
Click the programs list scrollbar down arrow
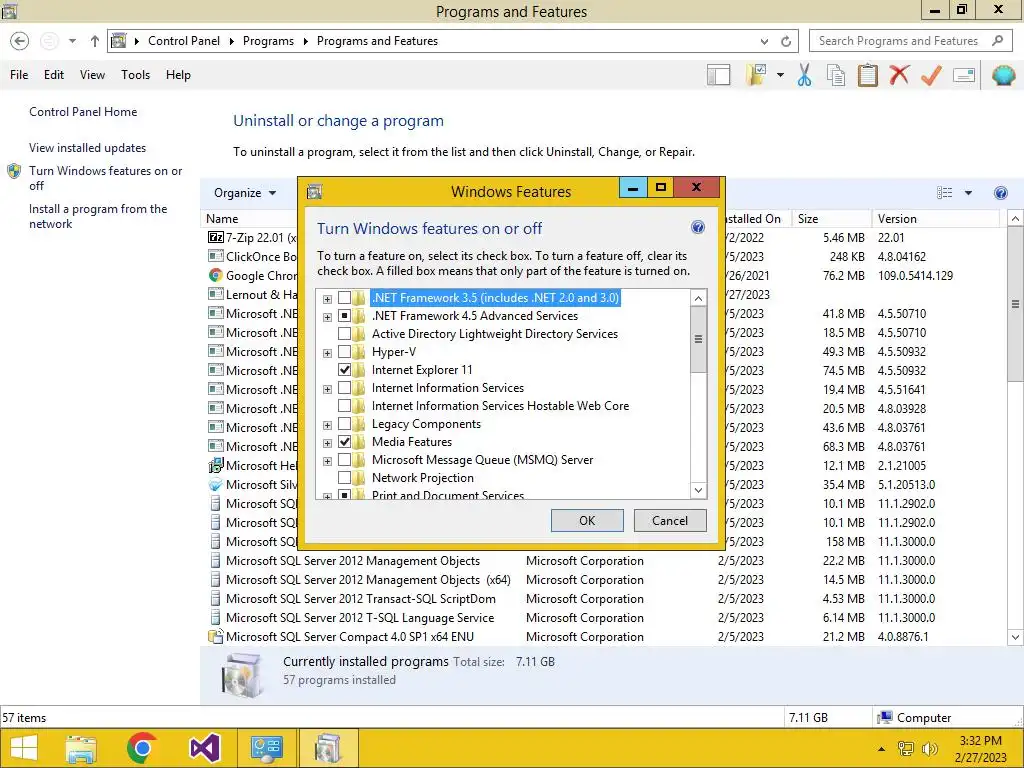(1015, 637)
